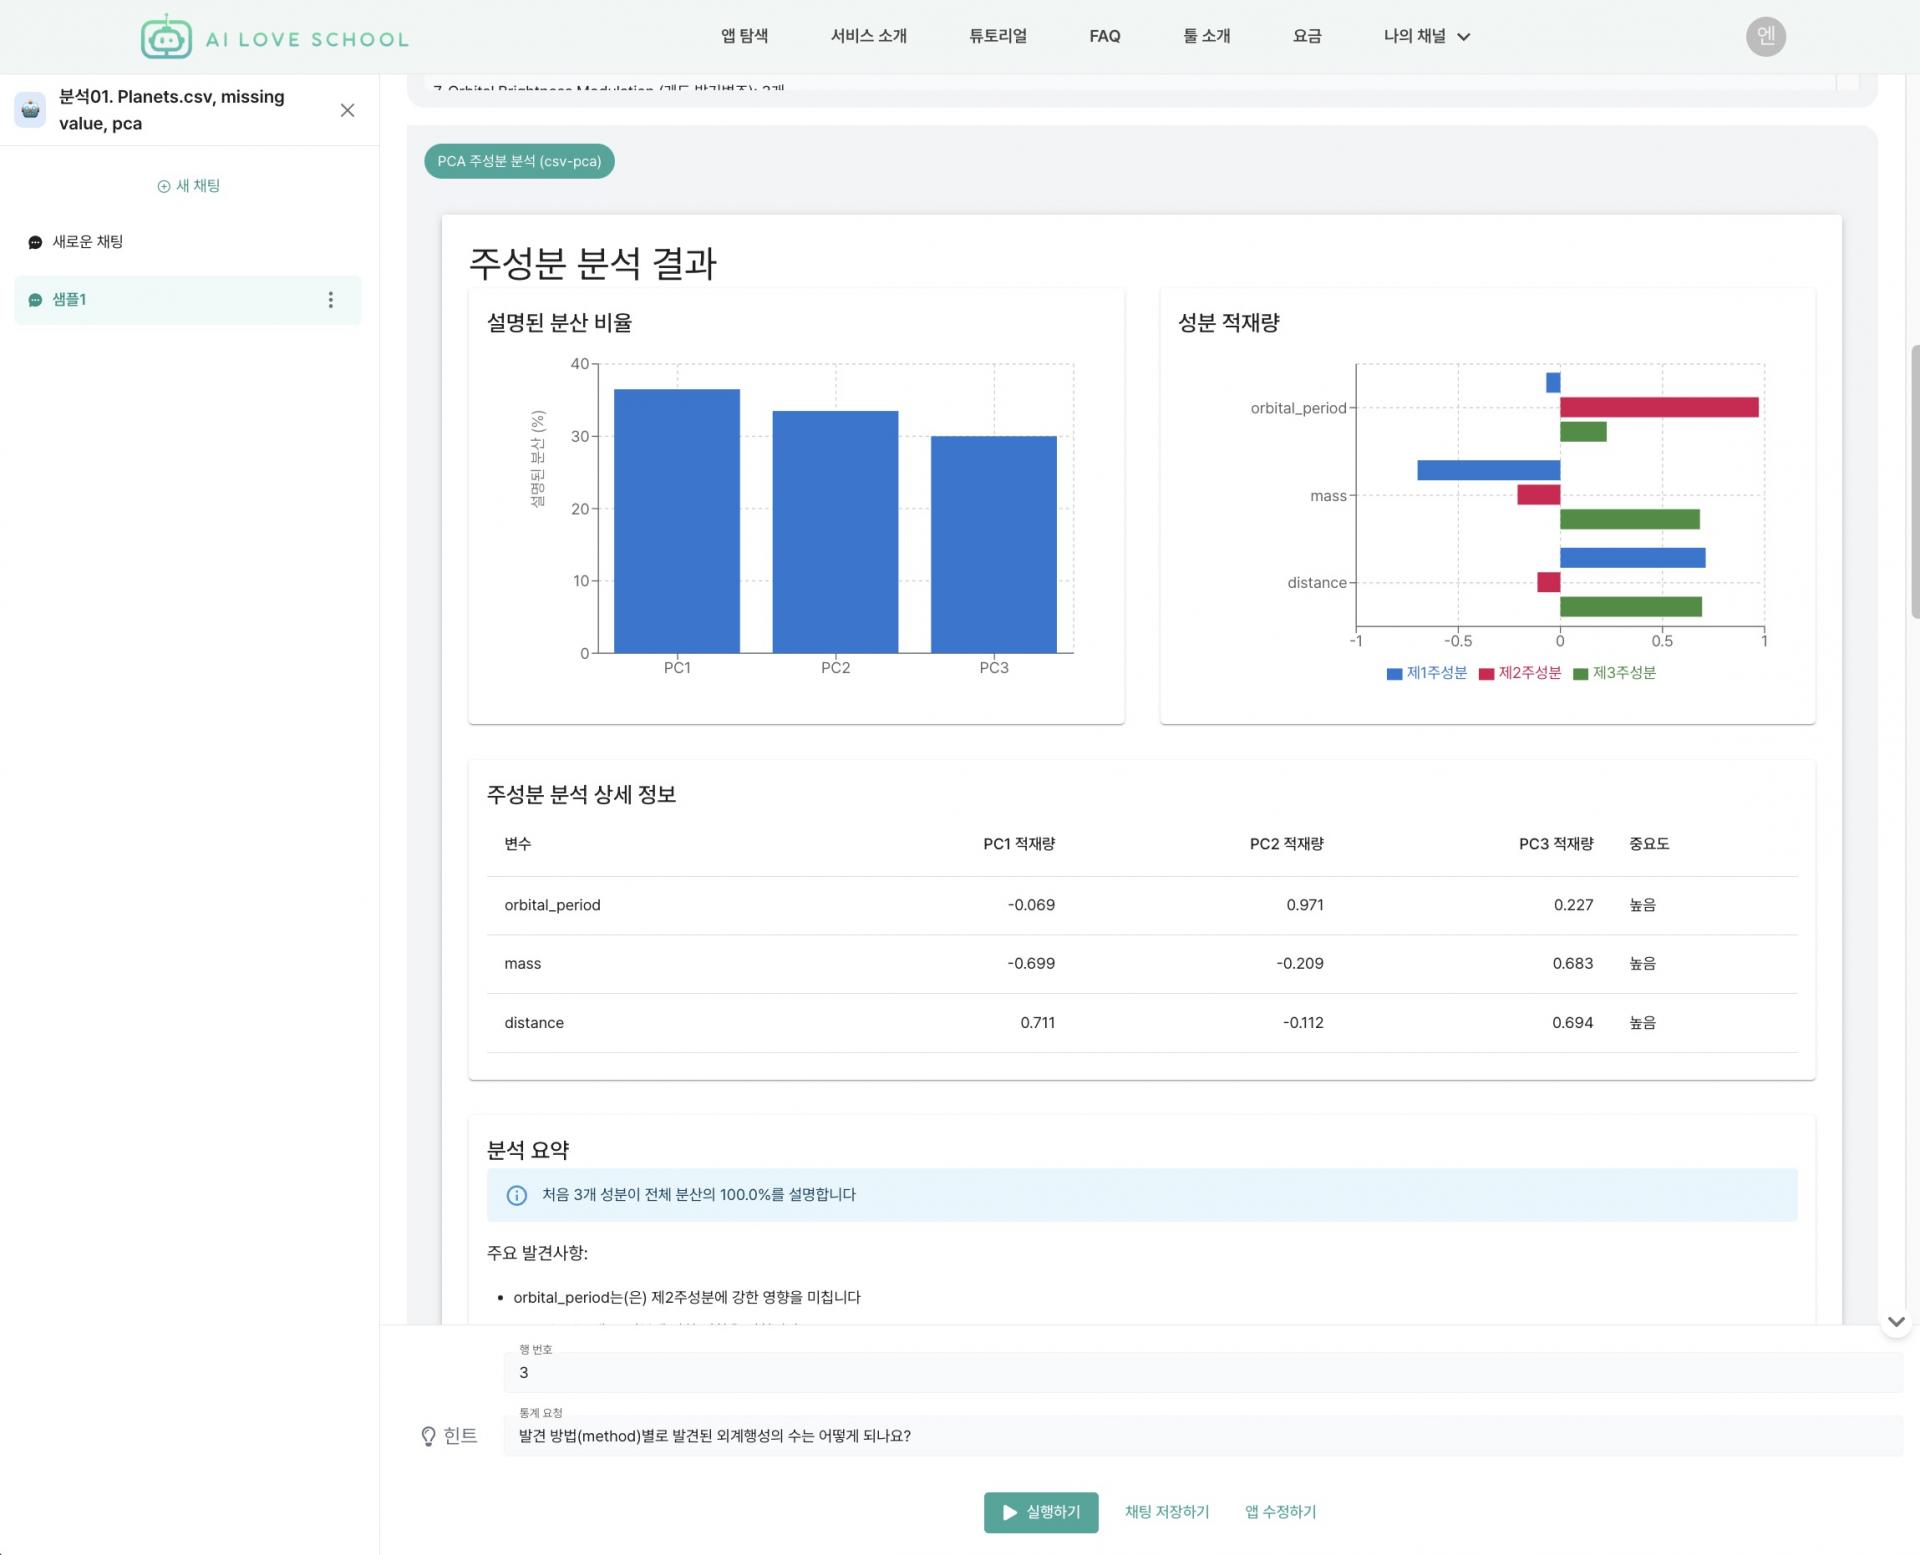Viewport: 1920px width, 1555px height.
Task: Click 앱 수정하기 link
Action: click(x=1280, y=1512)
